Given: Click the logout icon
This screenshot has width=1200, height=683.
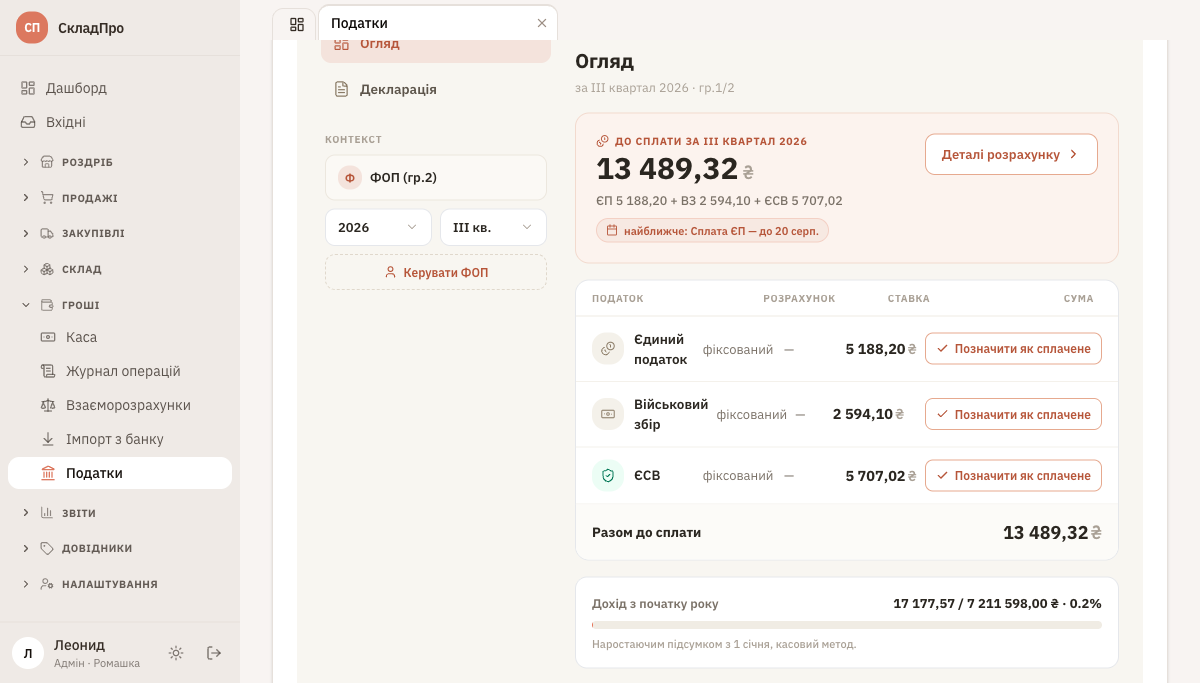Looking at the screenshot, I should (214, 653).
